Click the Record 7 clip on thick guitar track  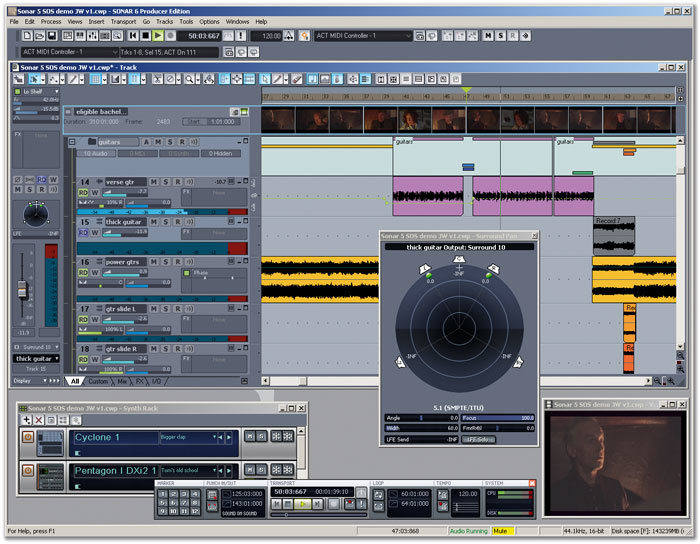tap(614, 236)
